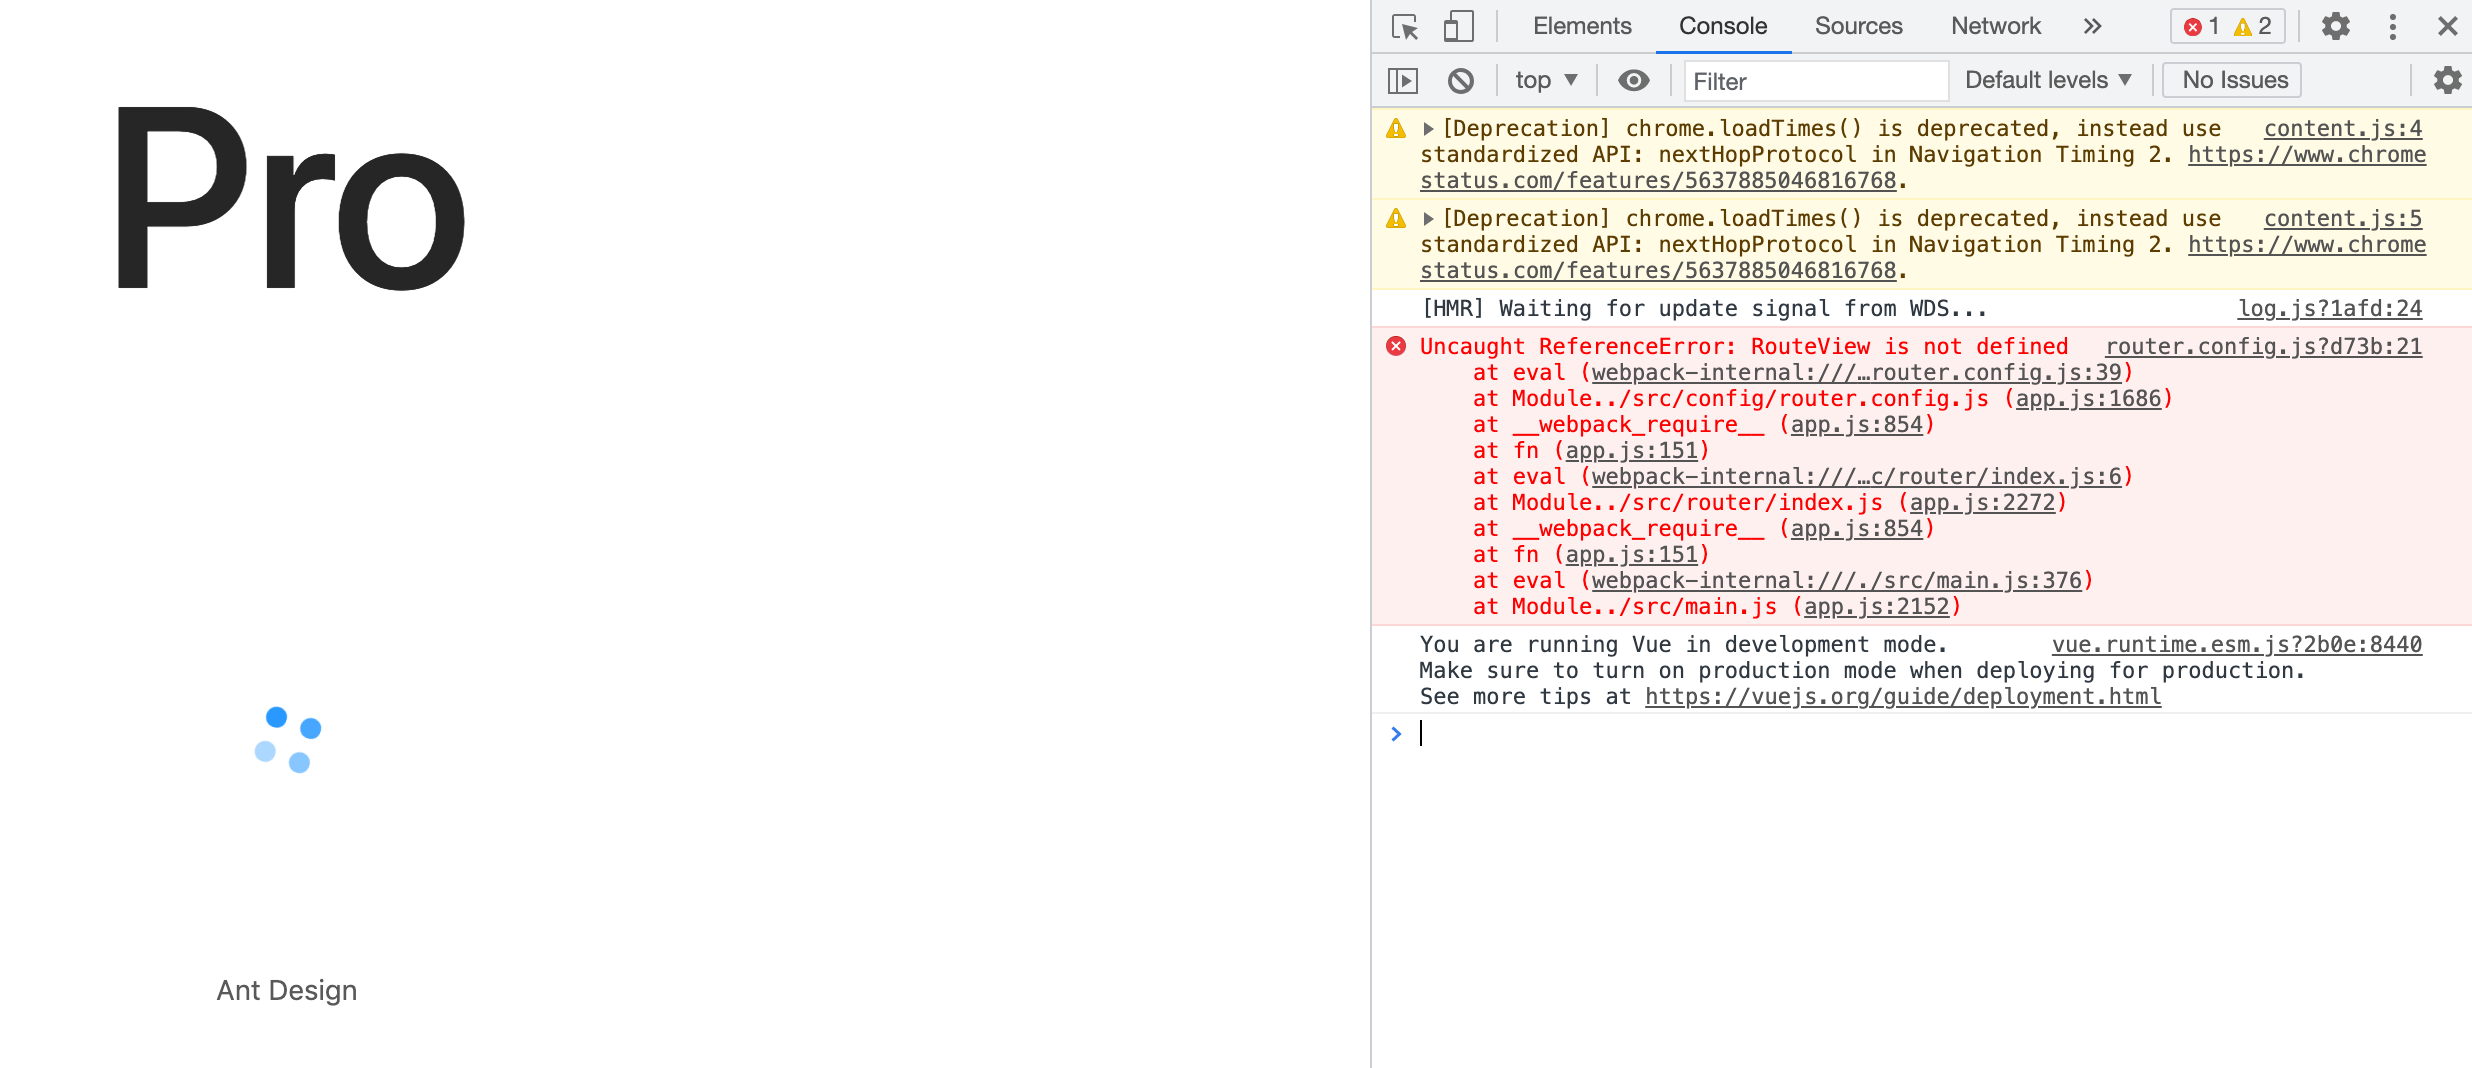Open the vuejs.org deployment guide link
Screen dimensions: 2472x1068
(1903, 697)
